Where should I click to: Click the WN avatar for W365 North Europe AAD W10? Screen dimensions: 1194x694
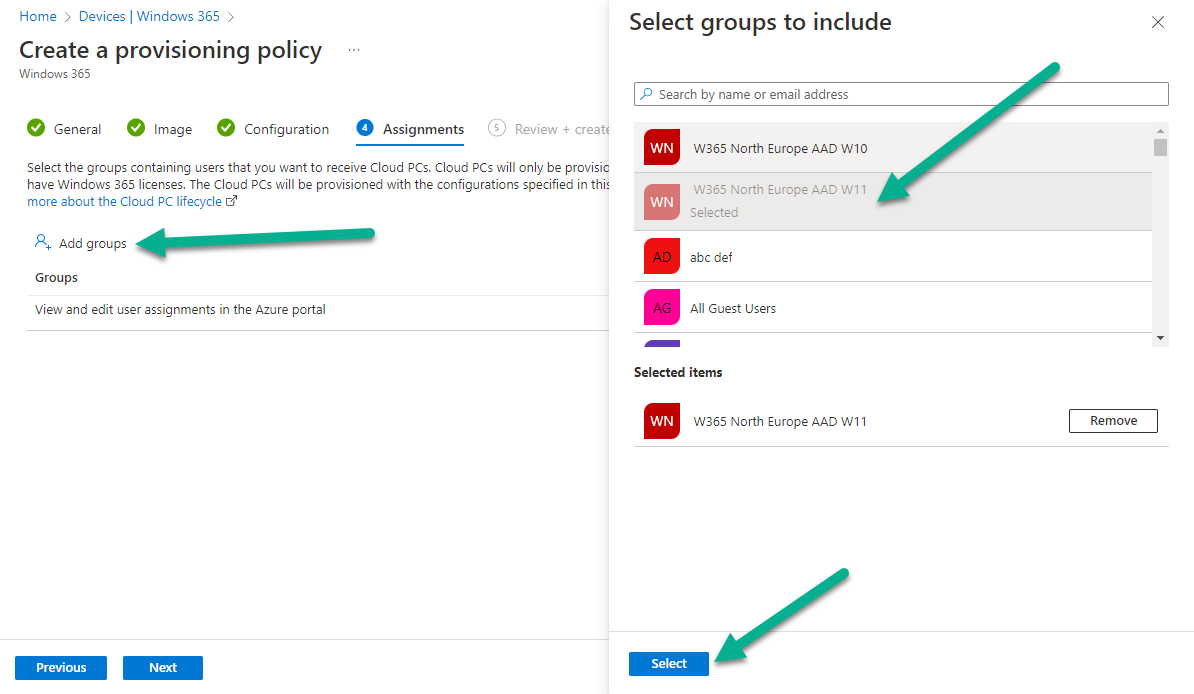point(662,148)
